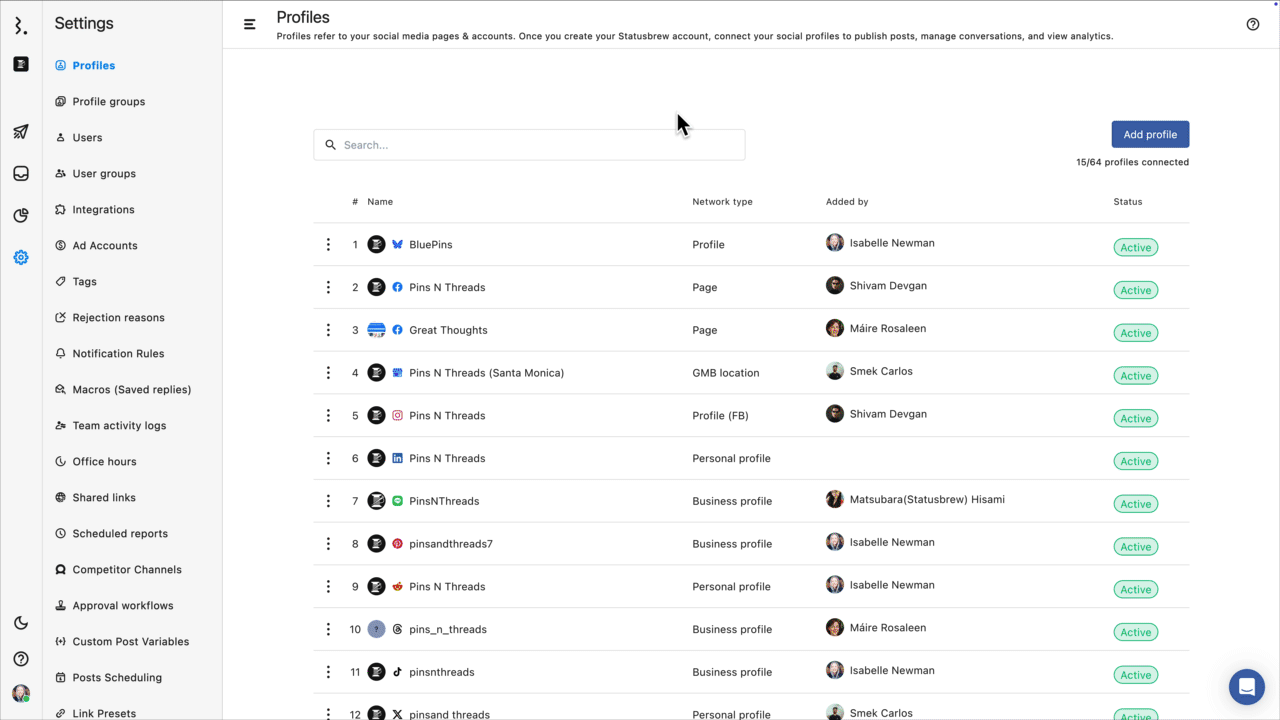This screenshot has width=1280, height=720.
Task: Click "Profile (FB)" network type cell
Action: (x=720, y=416)
